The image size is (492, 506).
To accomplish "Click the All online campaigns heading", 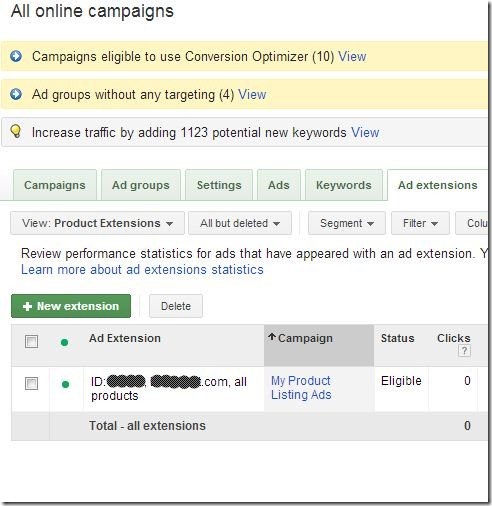I will (x=92, y=11).
